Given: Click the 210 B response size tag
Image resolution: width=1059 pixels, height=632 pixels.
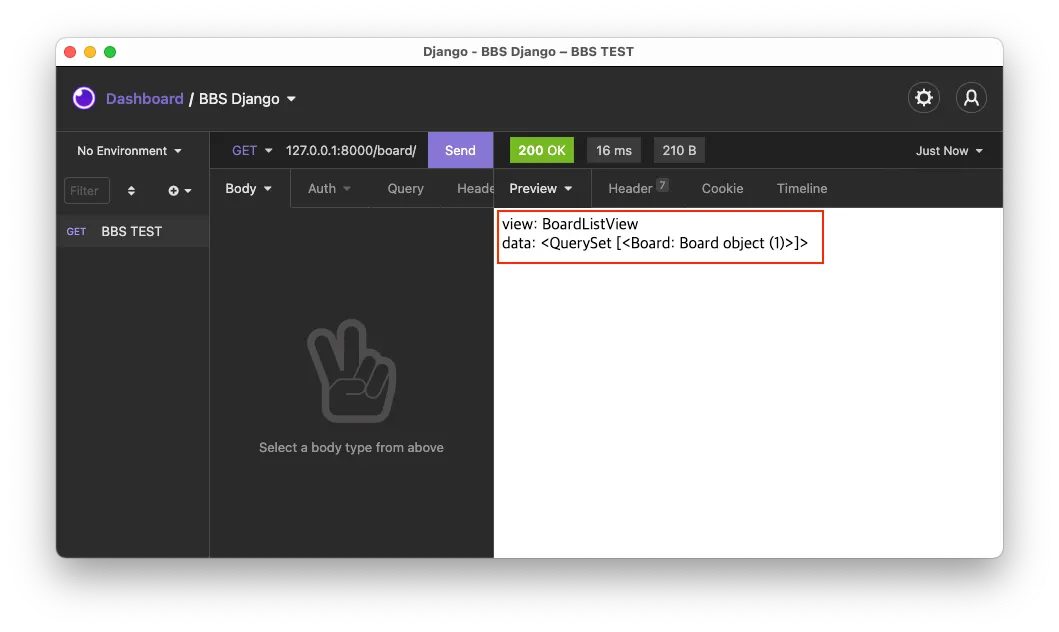Looking at the screenshot, I should tap(679, 151).
